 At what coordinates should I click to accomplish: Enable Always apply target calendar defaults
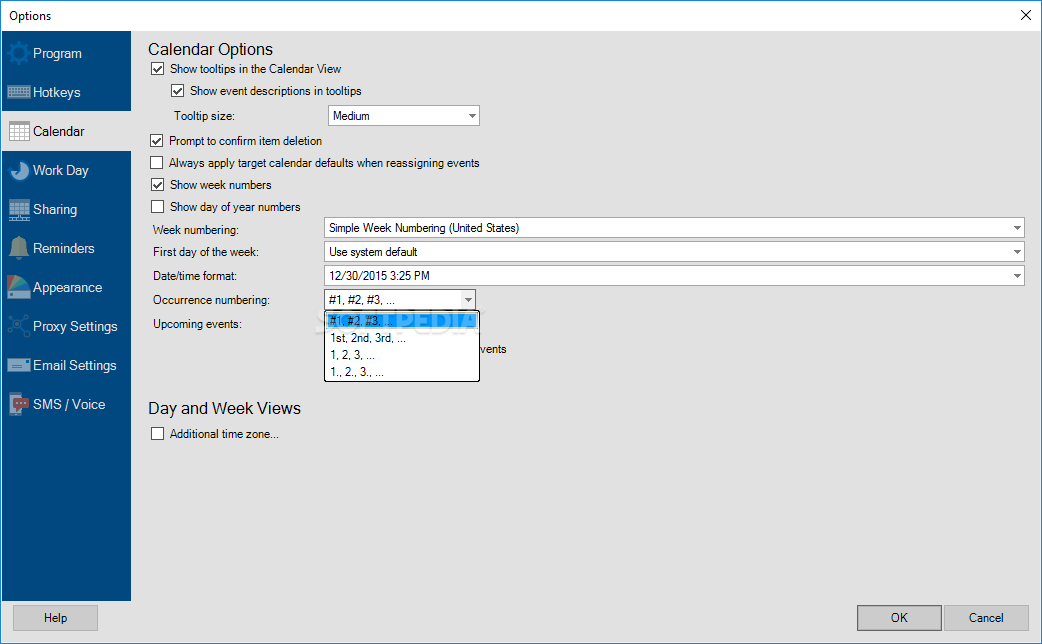pyautogui.click(x=157, y=163)
